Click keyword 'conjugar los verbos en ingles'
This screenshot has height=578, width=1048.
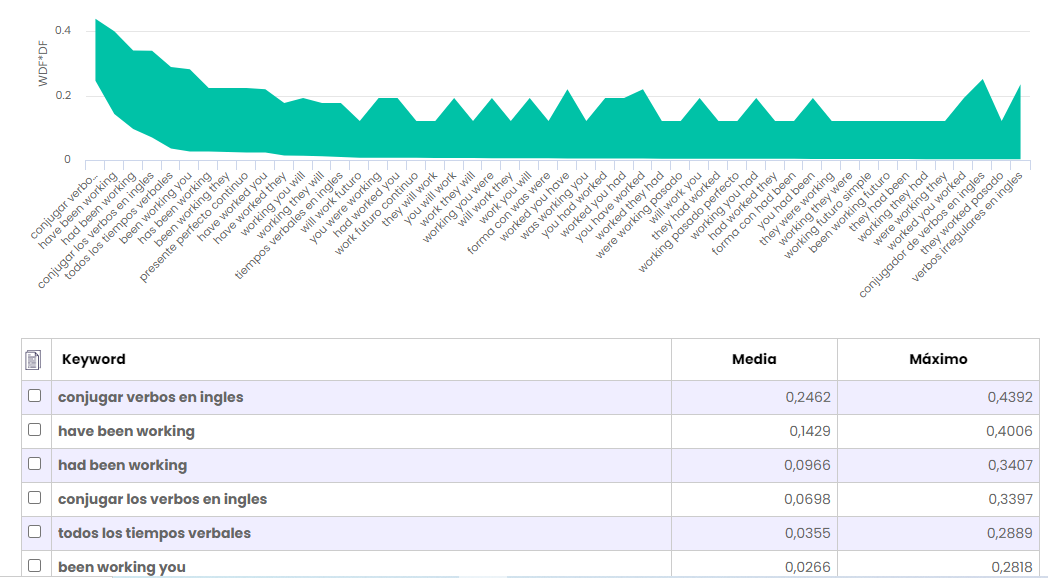162,499
